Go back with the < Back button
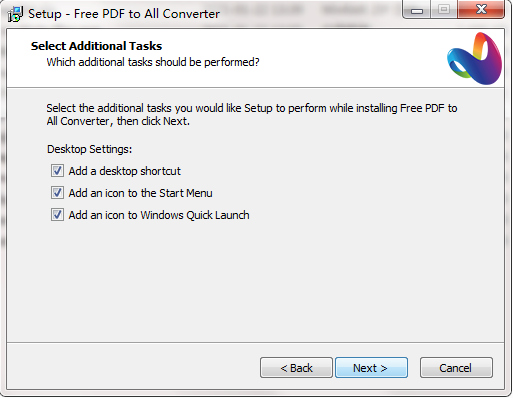 pyautogui.click(x=296, y=368)
